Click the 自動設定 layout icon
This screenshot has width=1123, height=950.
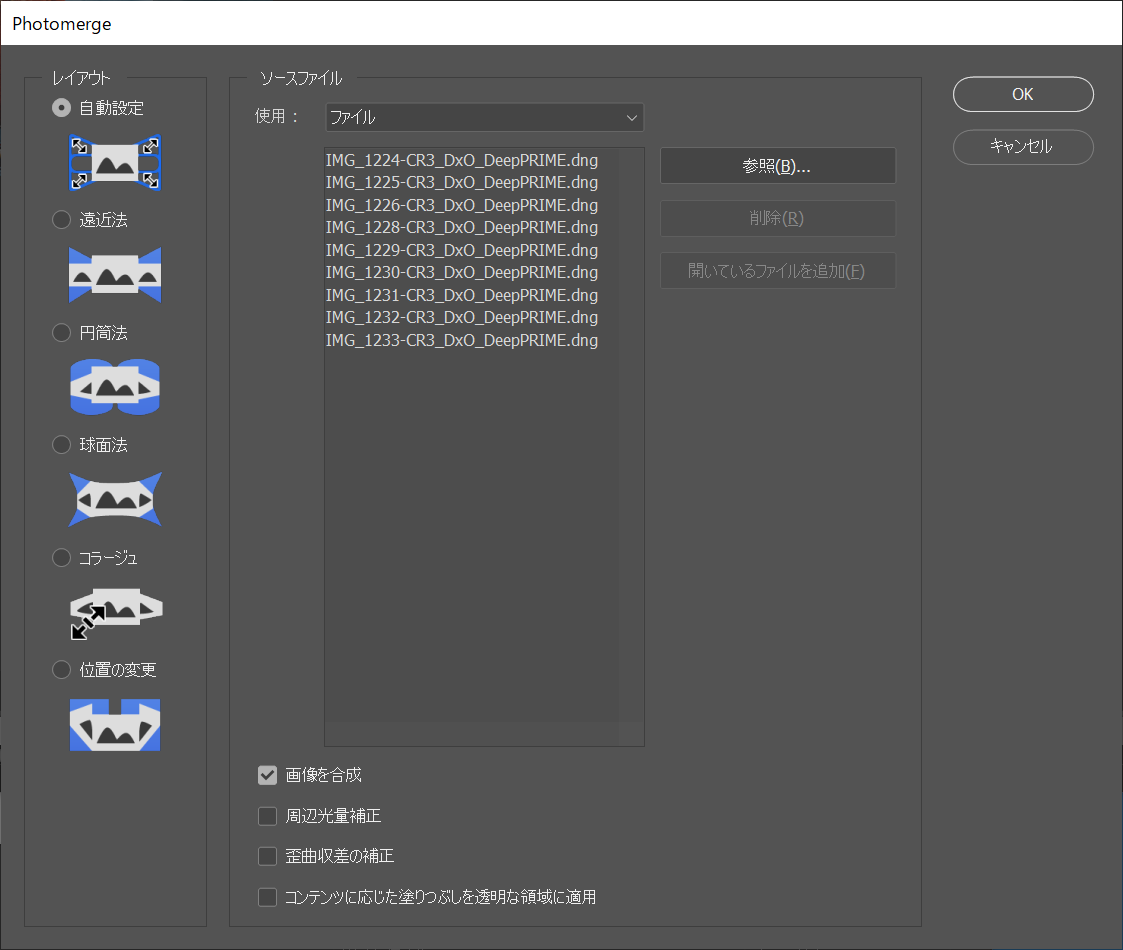[x=115, y=163]
